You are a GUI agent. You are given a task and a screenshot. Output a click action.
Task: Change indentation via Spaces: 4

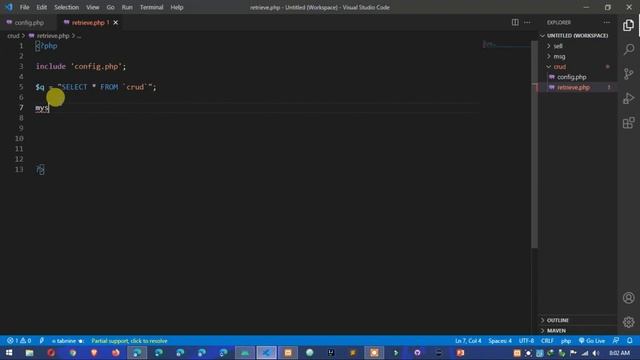coord(500,341)
